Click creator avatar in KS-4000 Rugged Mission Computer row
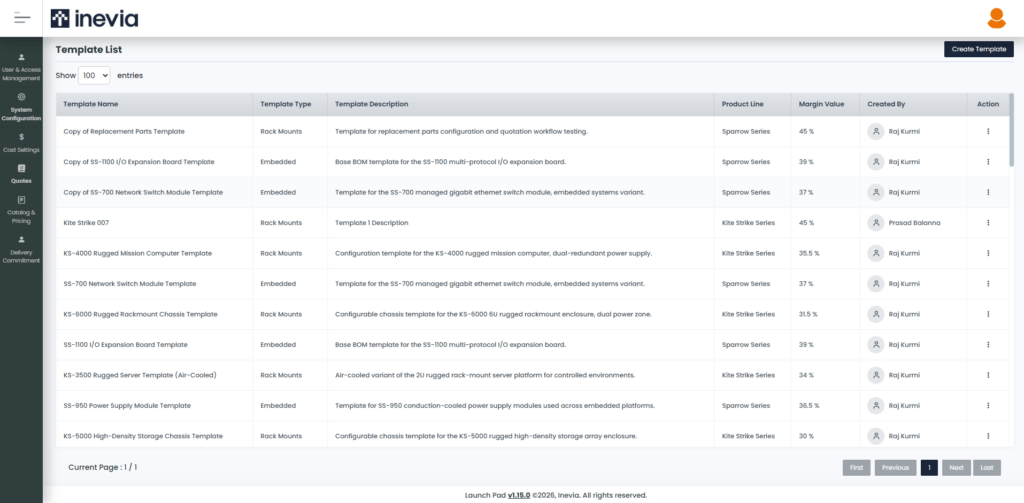1024x503 pixels. coord(875,253)
